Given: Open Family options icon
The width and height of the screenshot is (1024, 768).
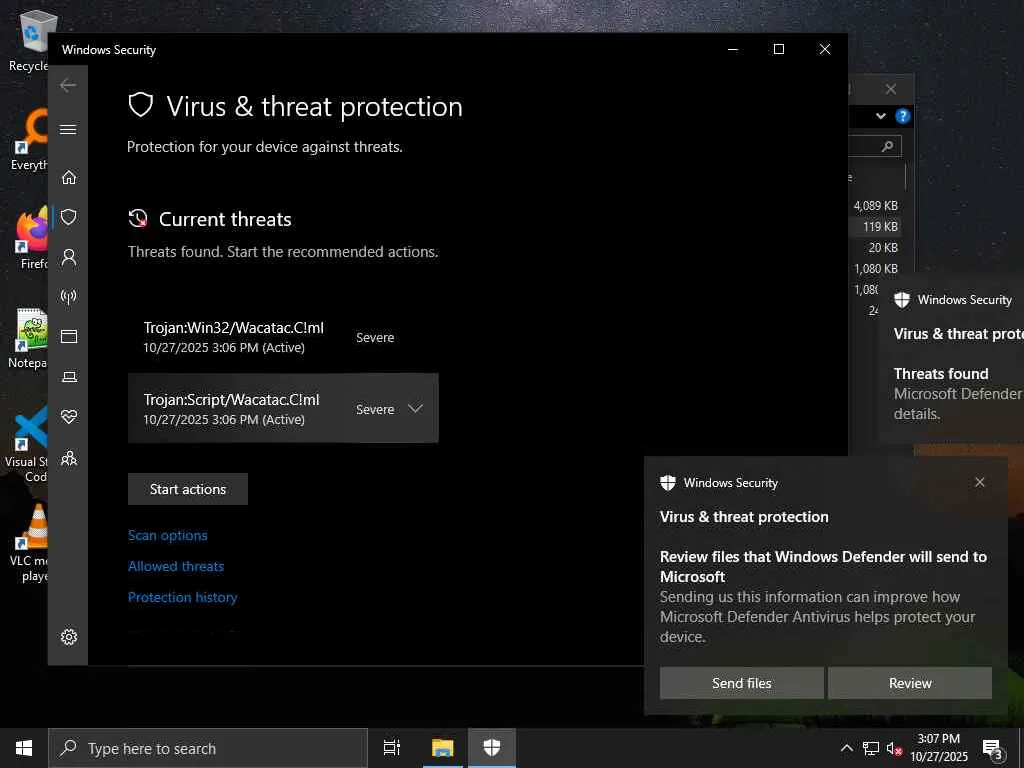Looking at the screenshot, I should (x=69, y=458).
